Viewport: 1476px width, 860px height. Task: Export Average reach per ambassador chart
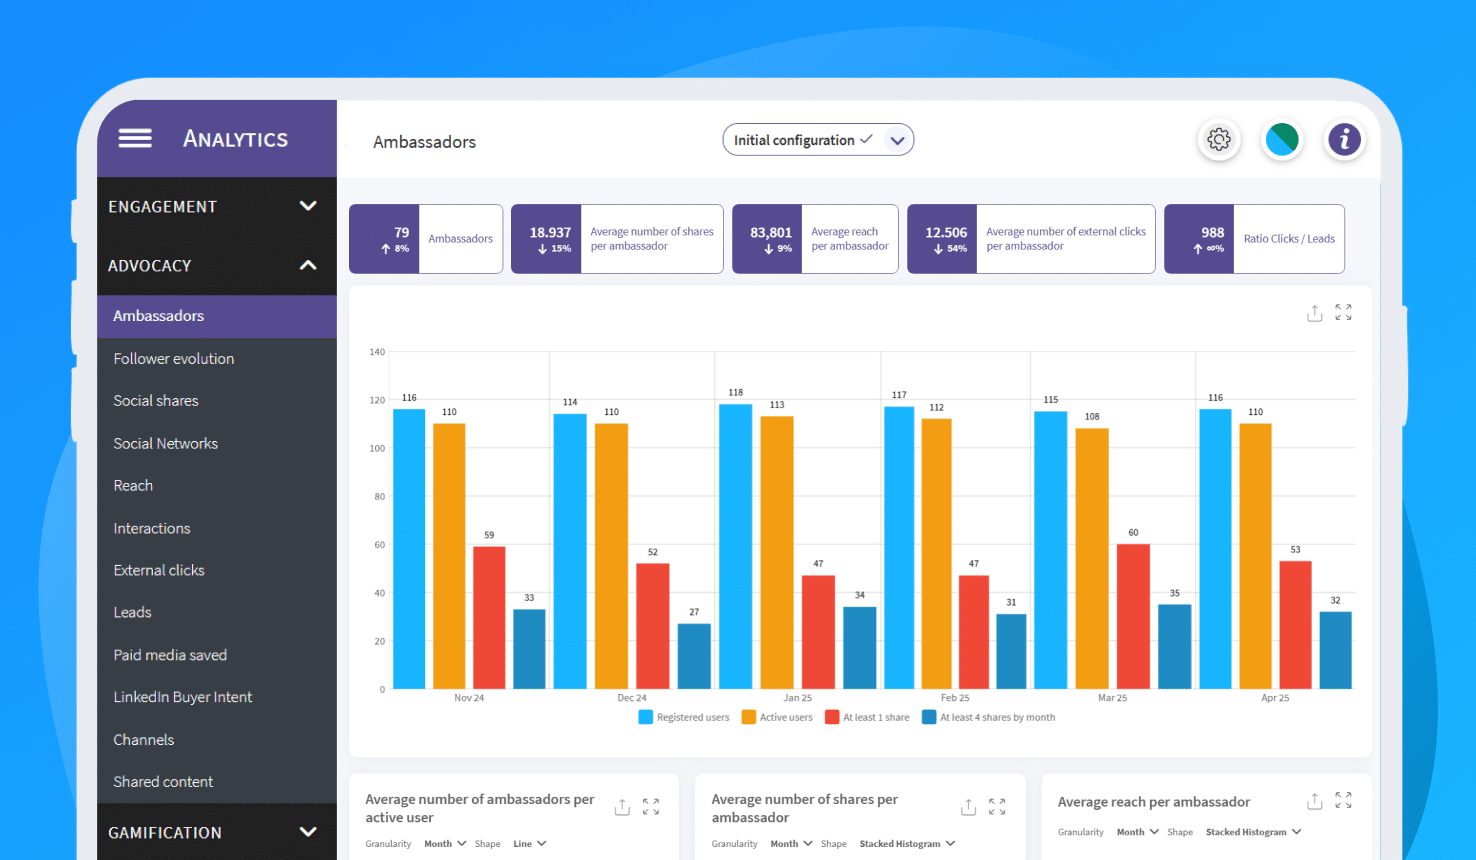pyautogui.click(x=1314, y=801)
